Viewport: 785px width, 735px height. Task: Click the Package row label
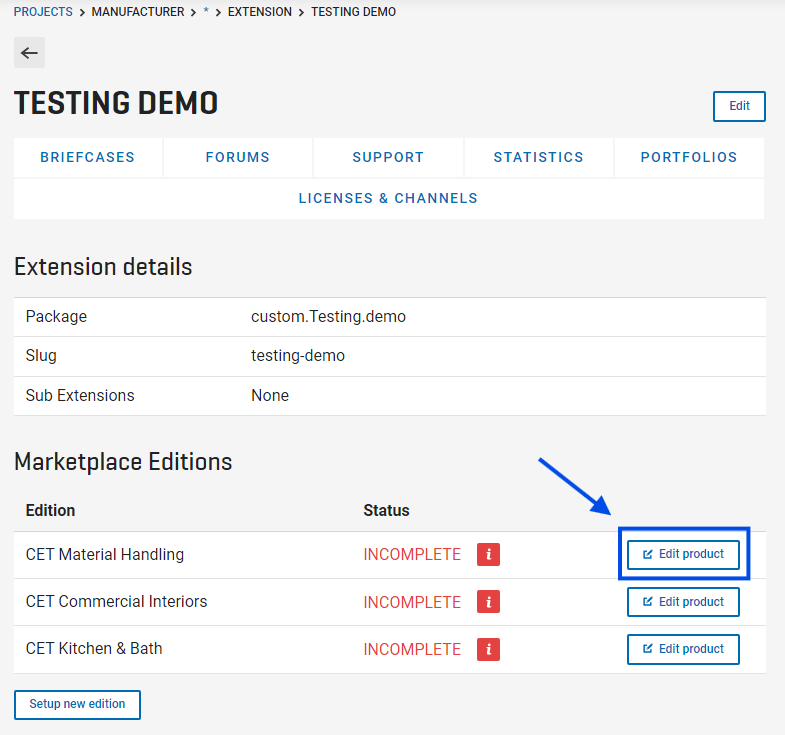coord(56,316)
